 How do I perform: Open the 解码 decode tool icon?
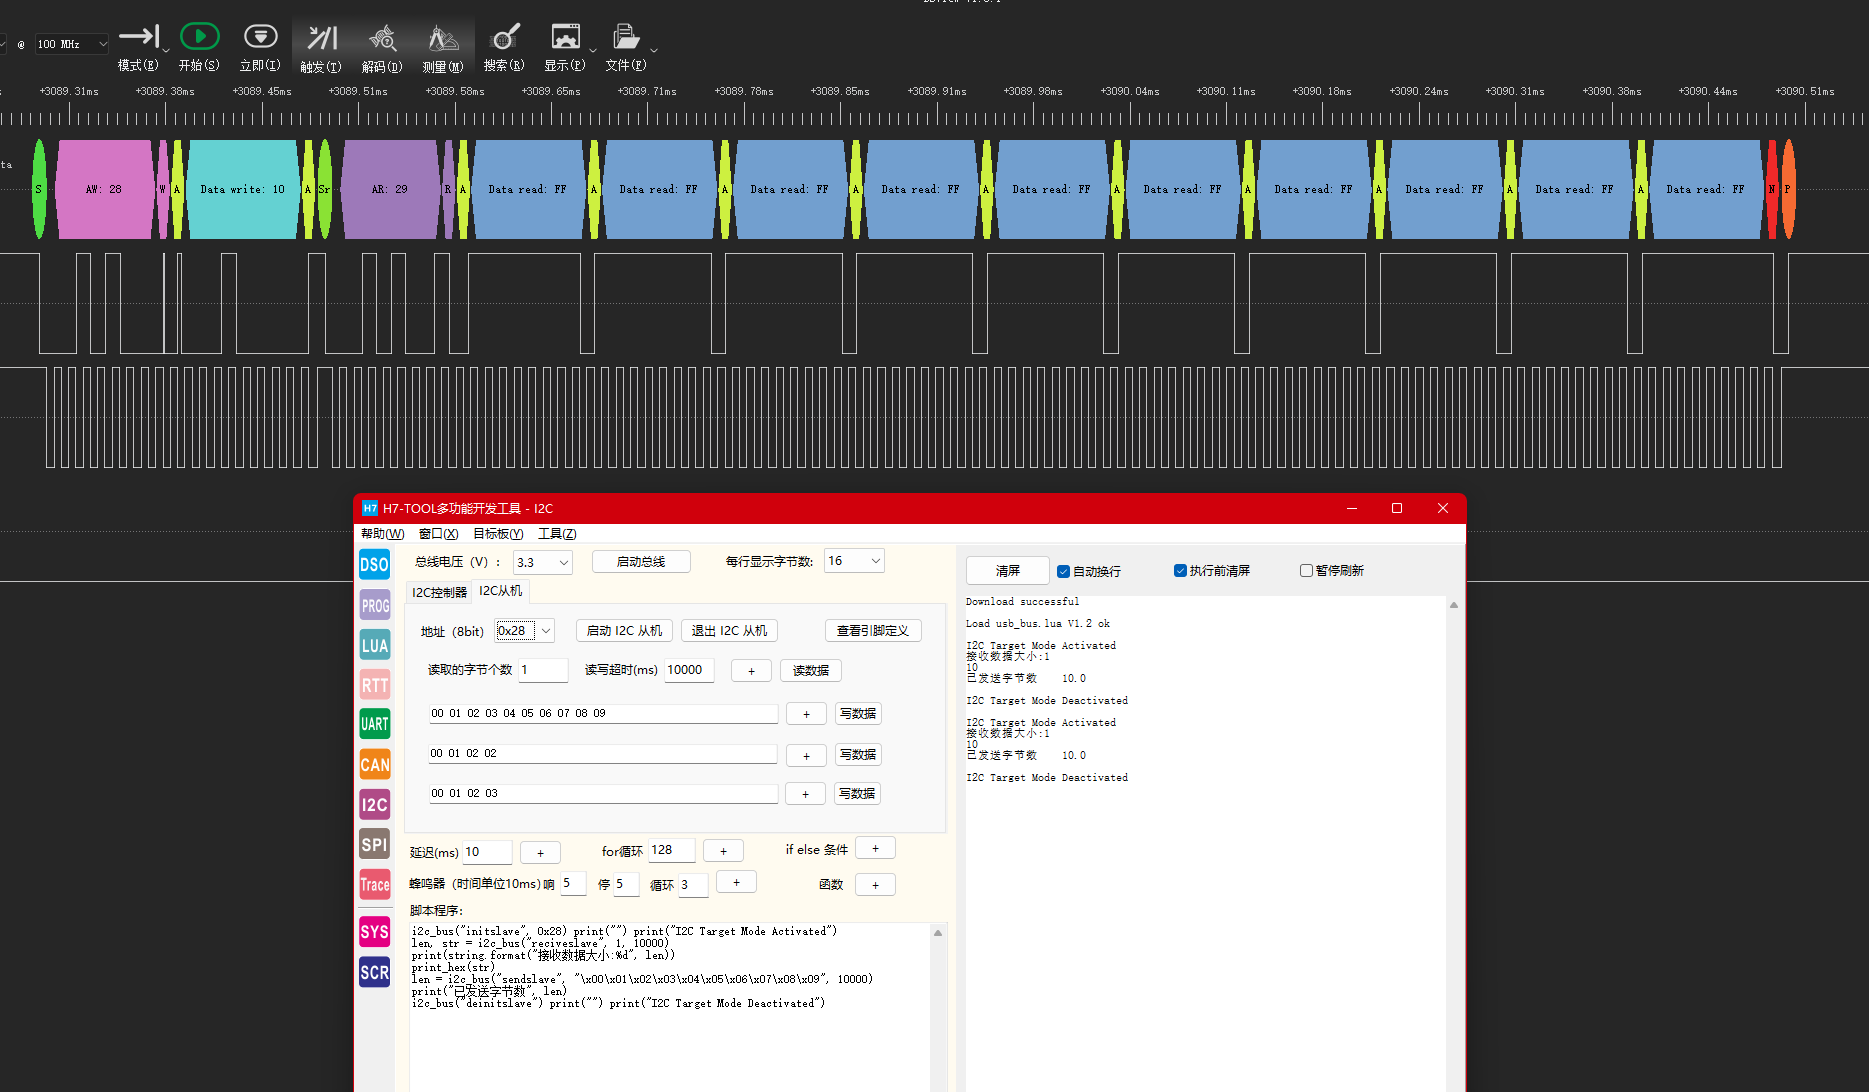click(x=382, y=38)
